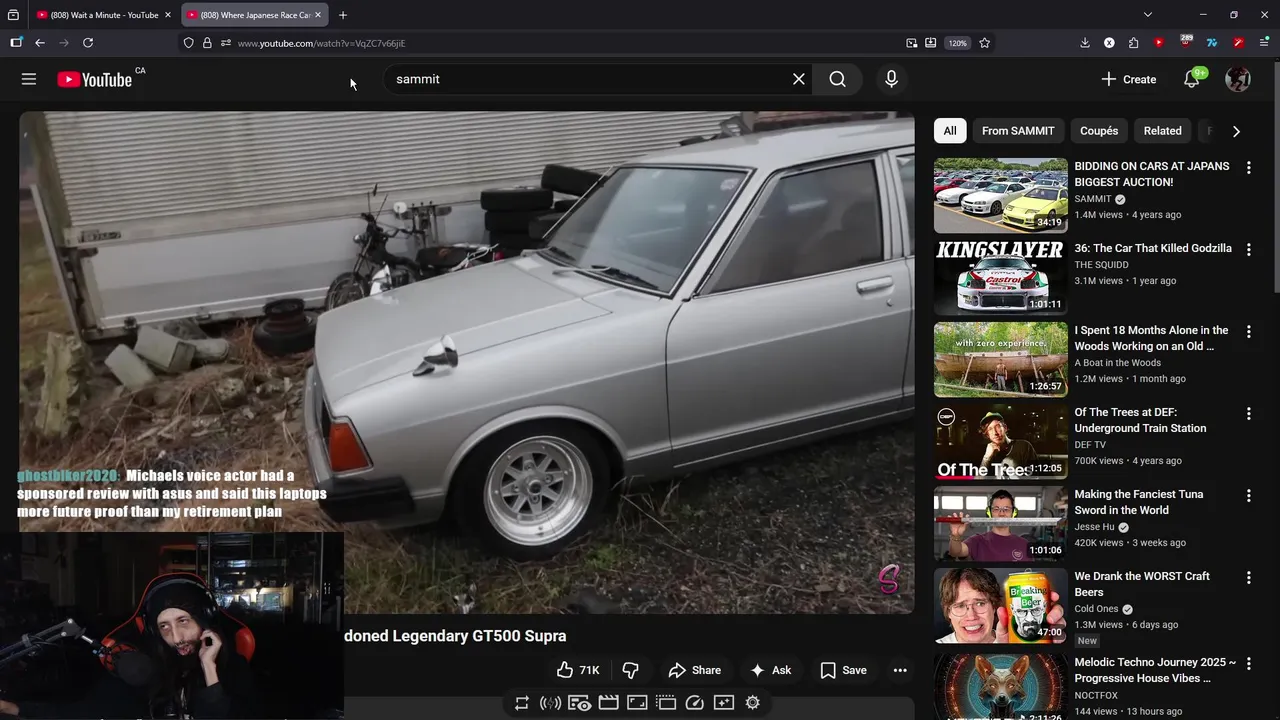
Task: Show more filter chips with arrow
Action: click(x=1236, y=131)
